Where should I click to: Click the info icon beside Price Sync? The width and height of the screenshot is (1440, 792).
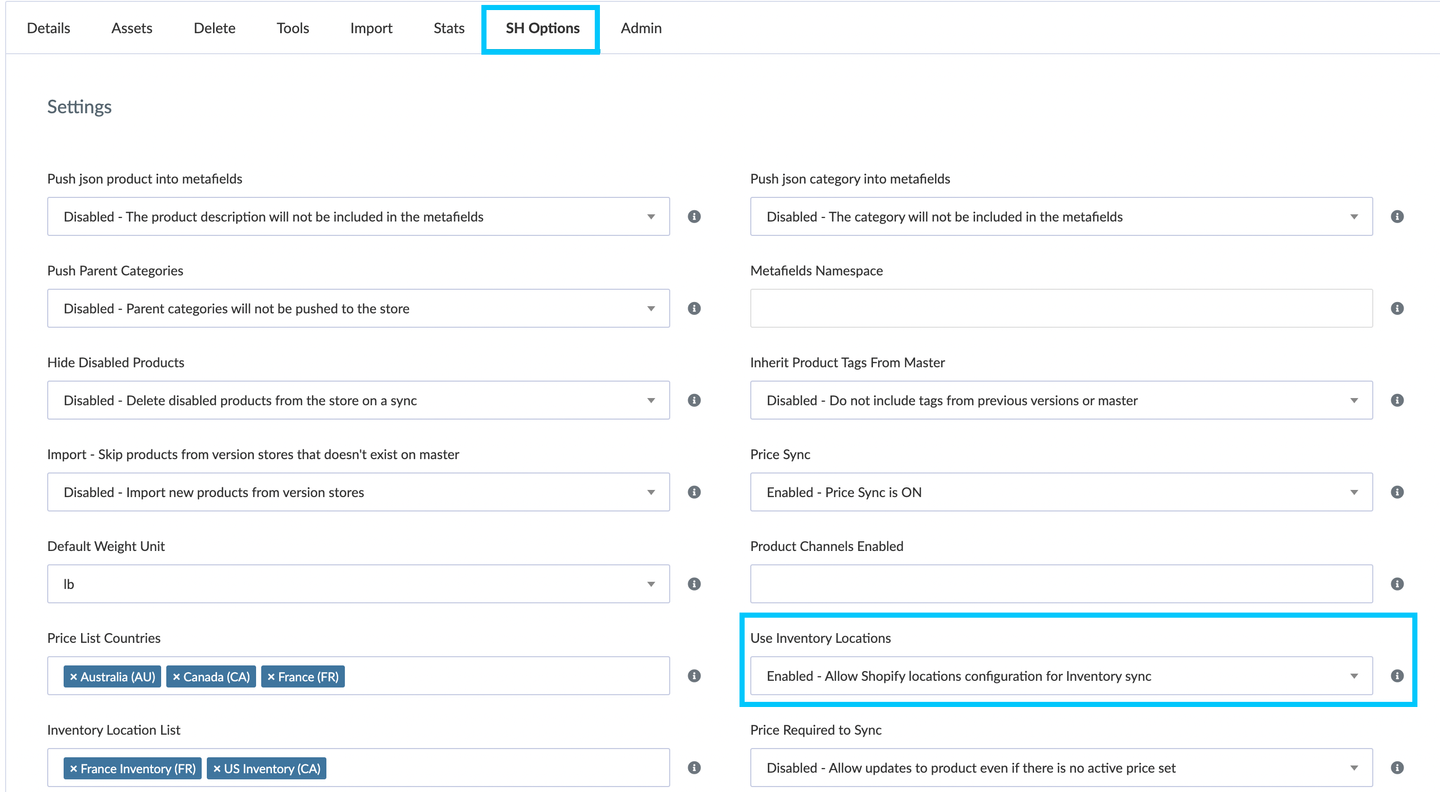click(1397, 491)
